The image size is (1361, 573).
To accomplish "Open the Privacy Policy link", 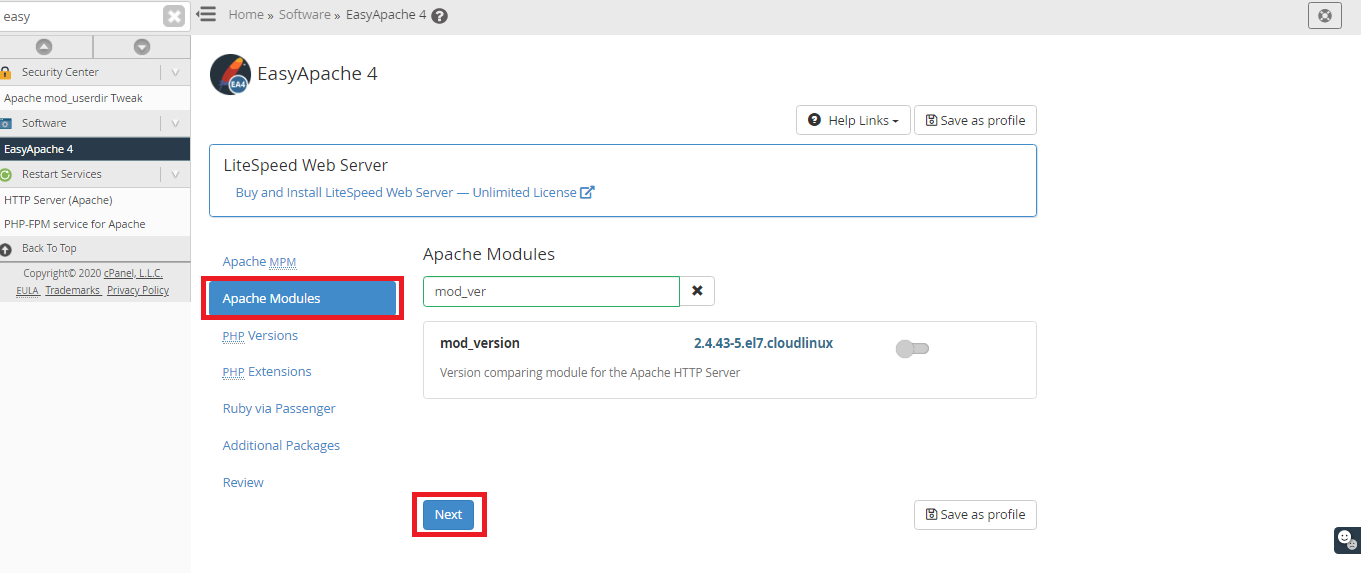I will click(x=138, y=290).
